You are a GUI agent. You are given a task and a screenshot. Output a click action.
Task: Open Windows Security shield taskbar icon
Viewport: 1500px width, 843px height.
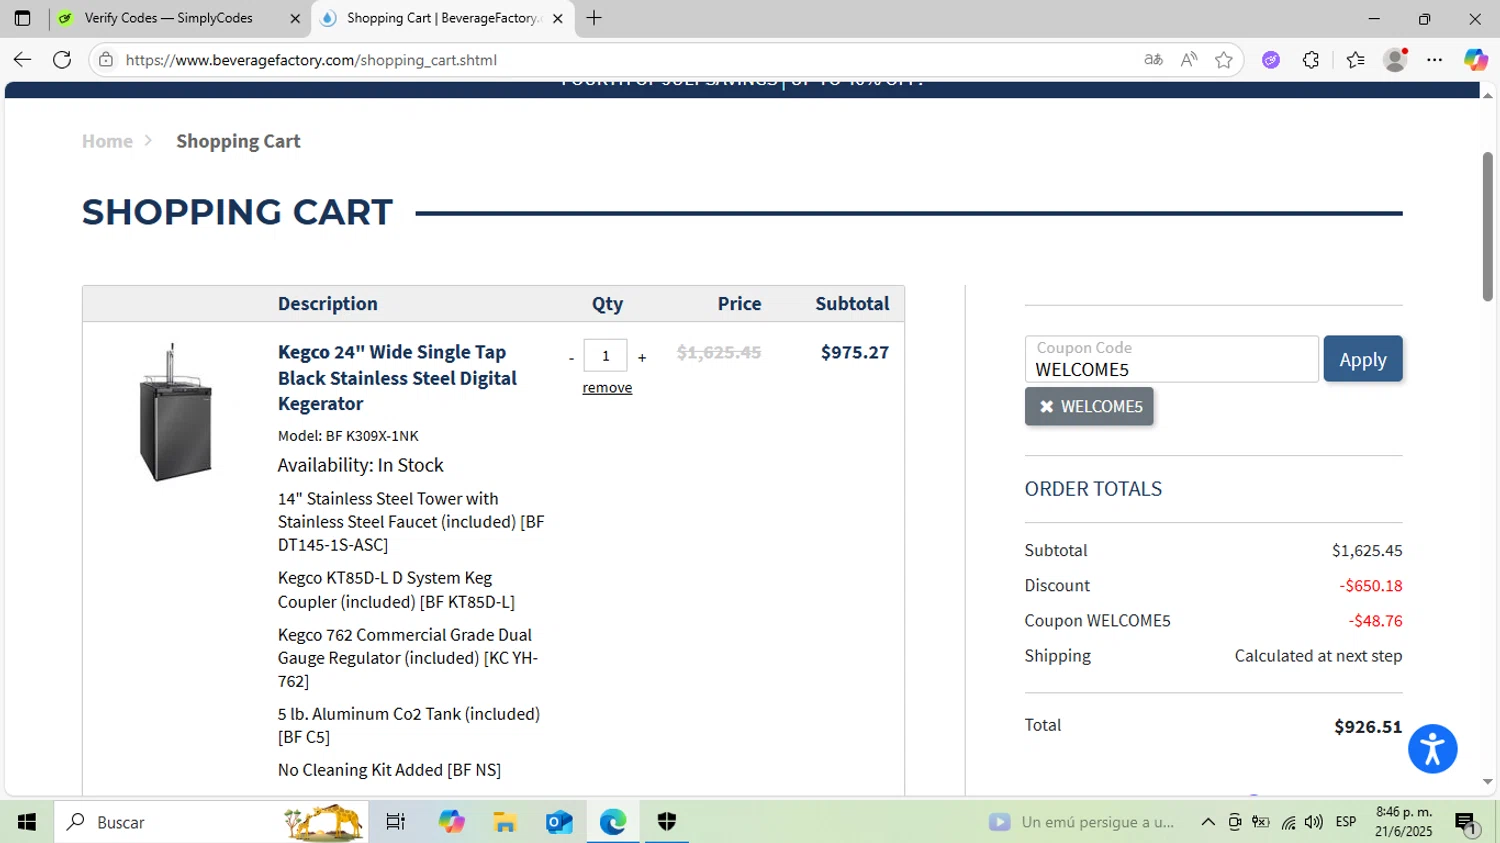pos(667,822)
